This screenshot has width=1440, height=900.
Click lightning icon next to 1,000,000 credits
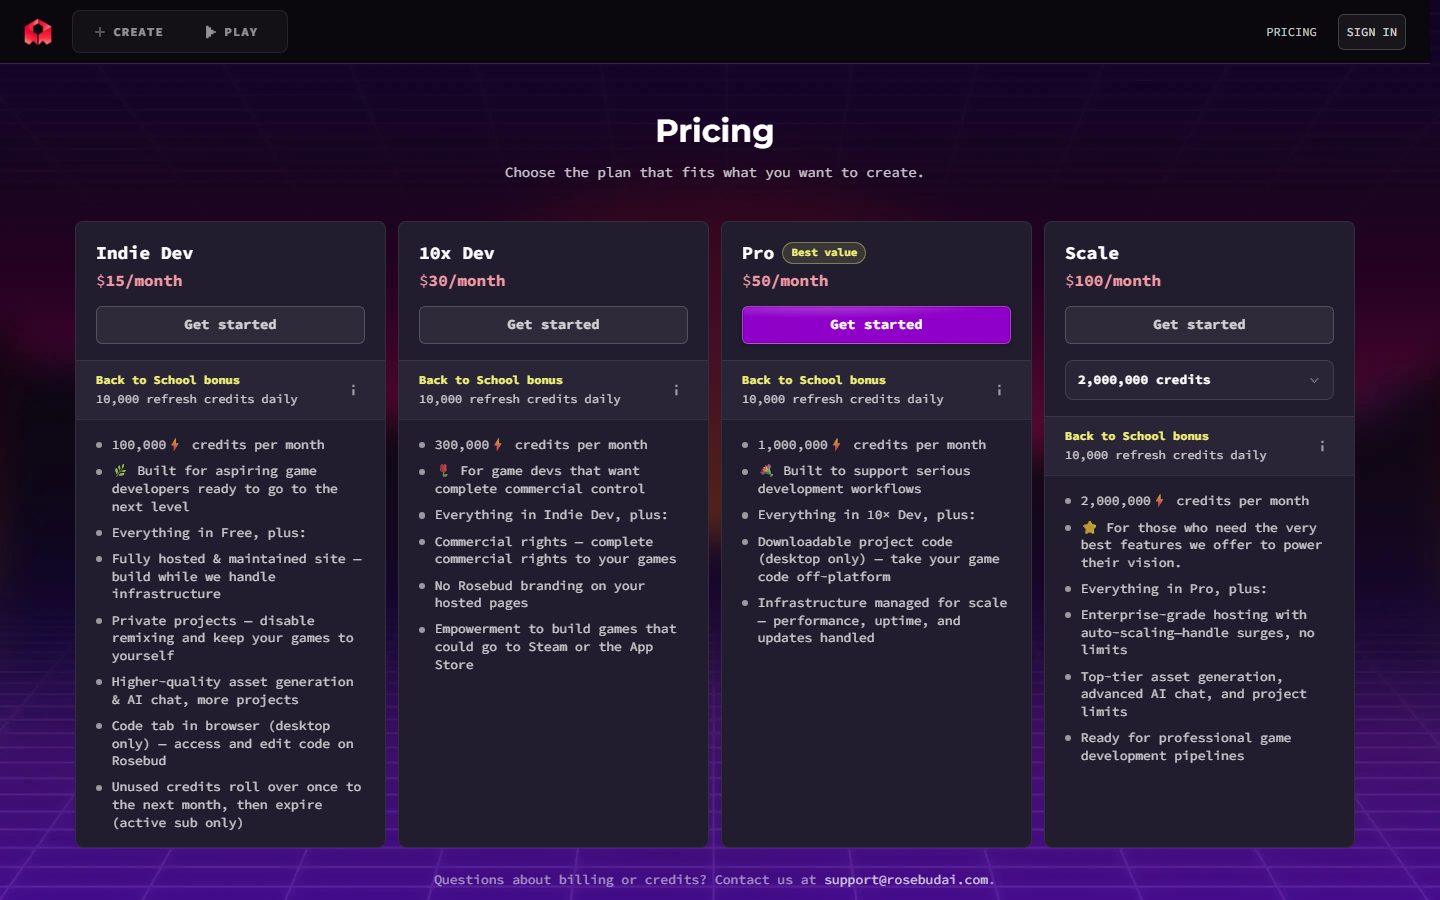[x=836, y=445]
